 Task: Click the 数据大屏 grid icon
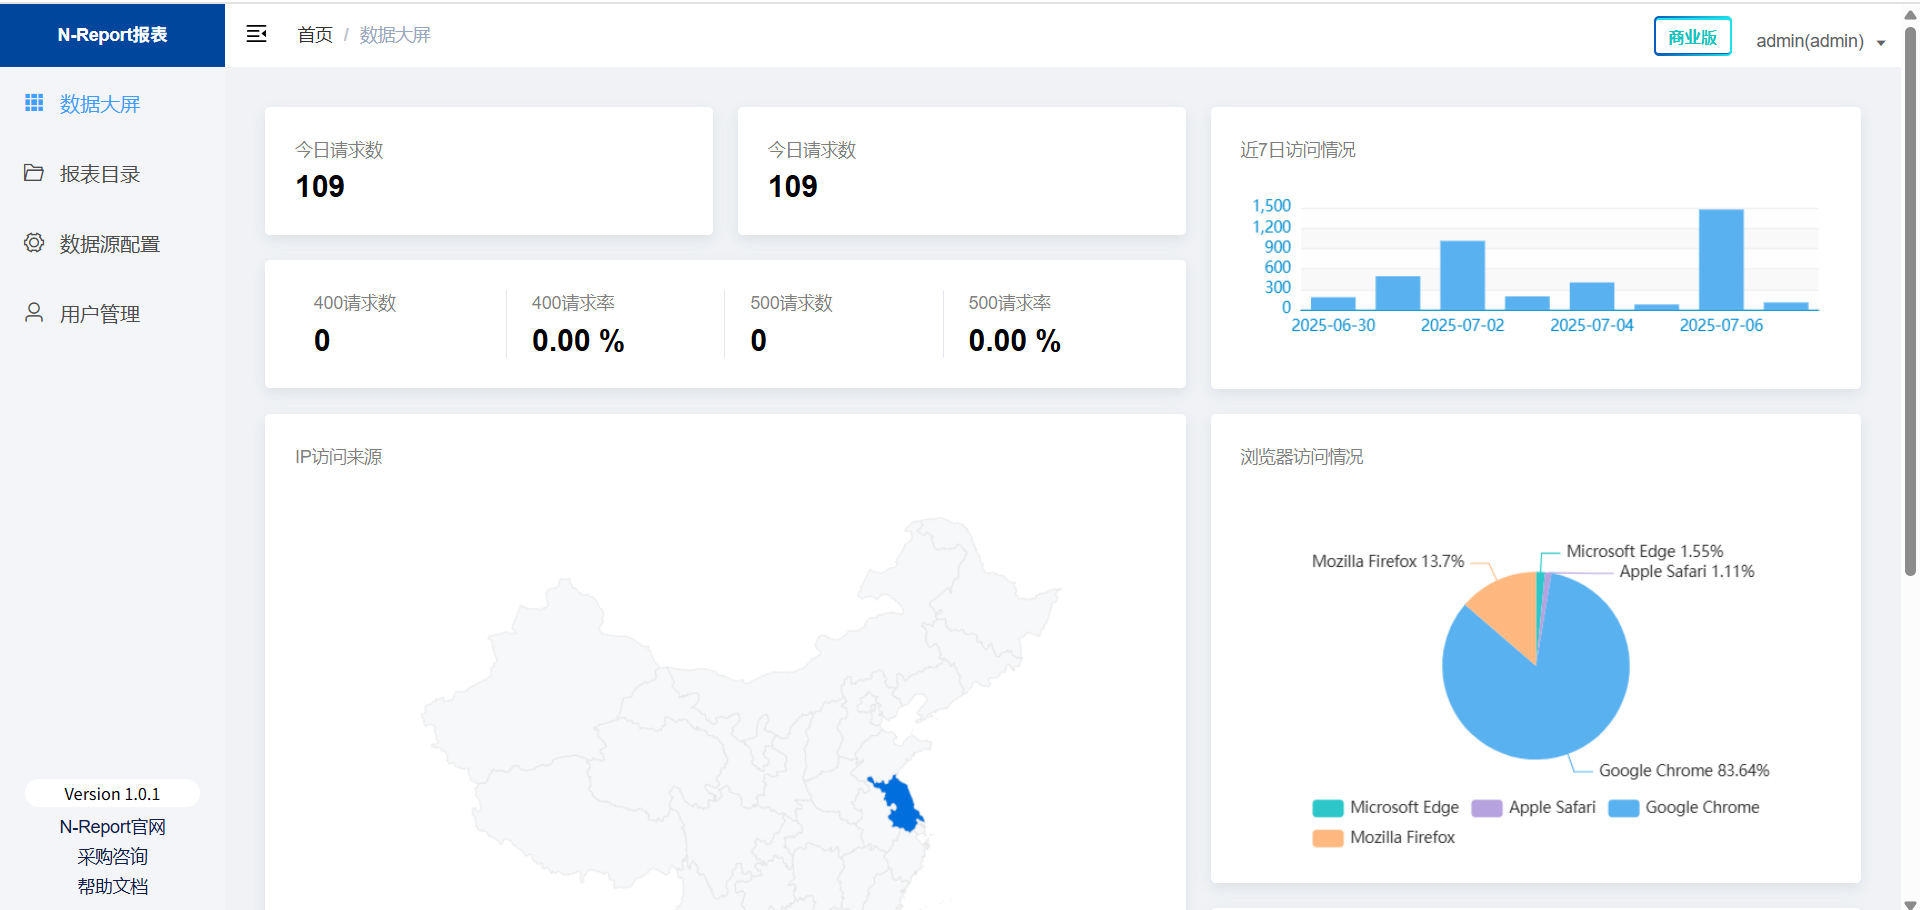(x=34, y=103)
